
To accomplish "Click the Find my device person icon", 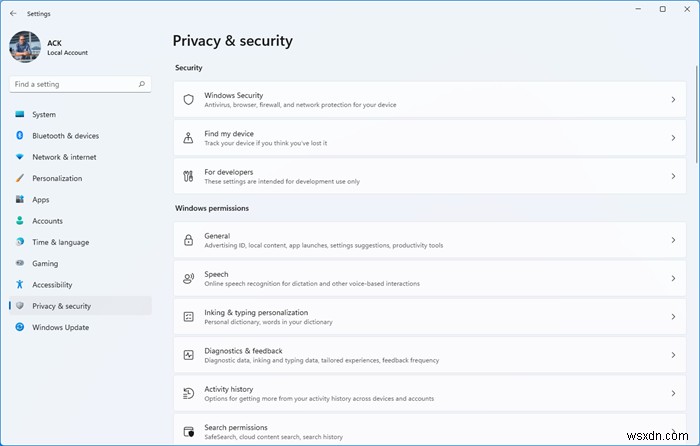I will (x=188, y=138).
